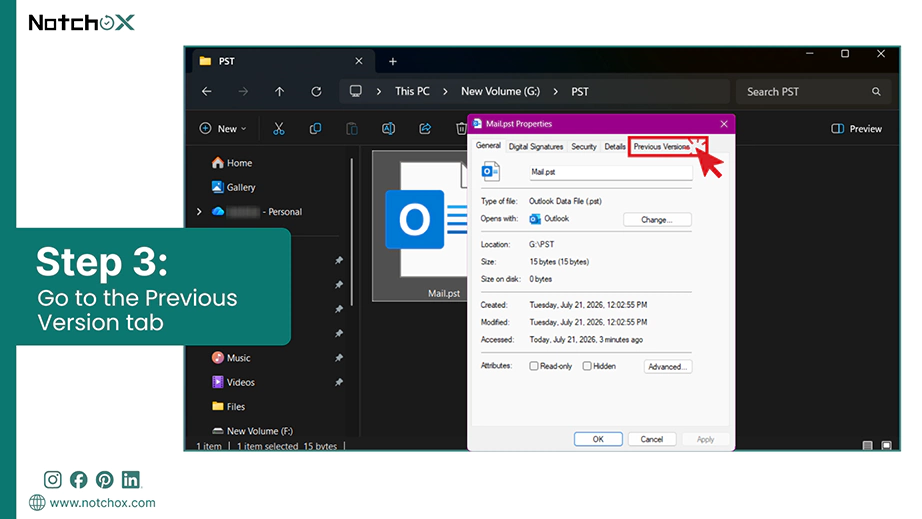Unpin the Music quick access pin
The image size is (922, 519).
coord(339,357)
